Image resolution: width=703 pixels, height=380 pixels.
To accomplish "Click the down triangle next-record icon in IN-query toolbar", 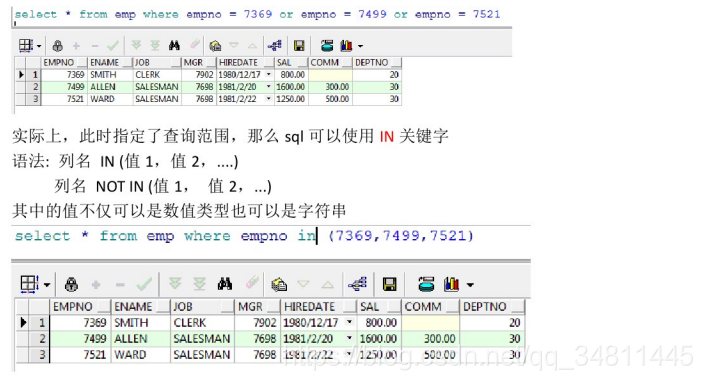I will coord(303,284).
